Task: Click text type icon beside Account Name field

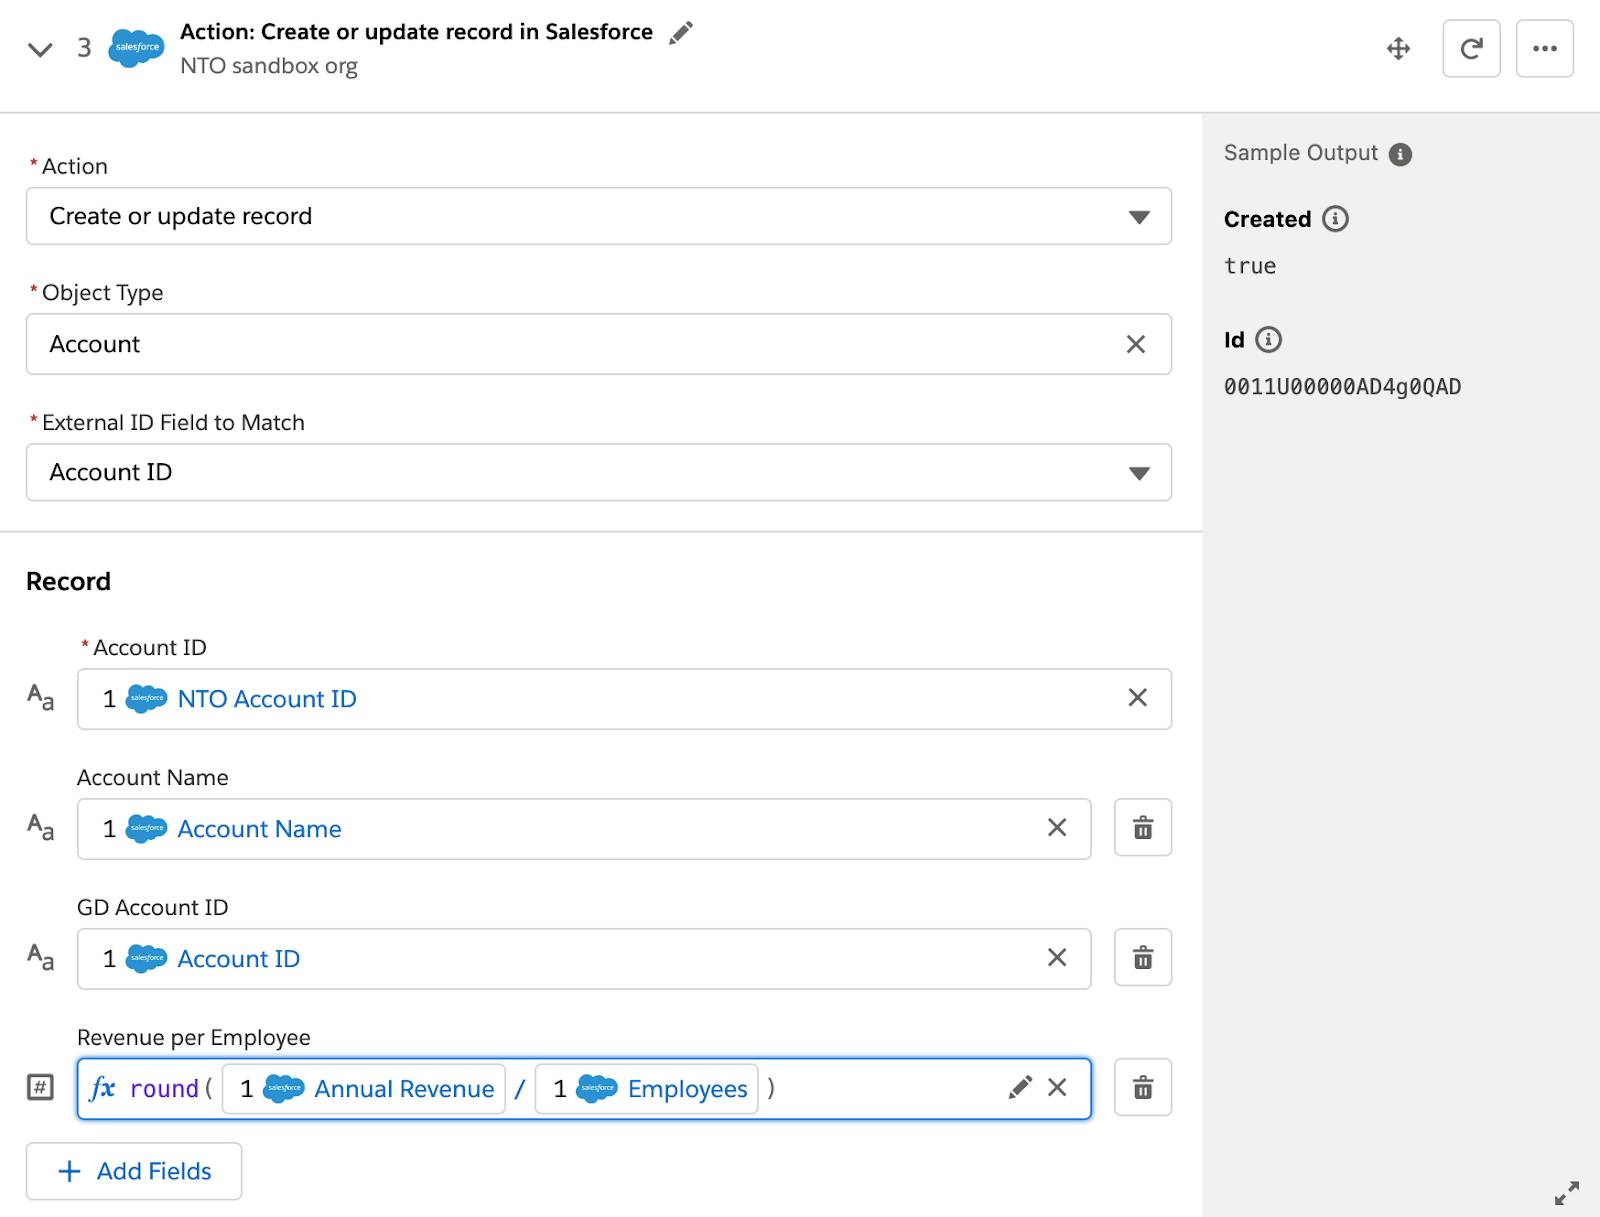Action: pyautogui.click(x=40, y=827)
